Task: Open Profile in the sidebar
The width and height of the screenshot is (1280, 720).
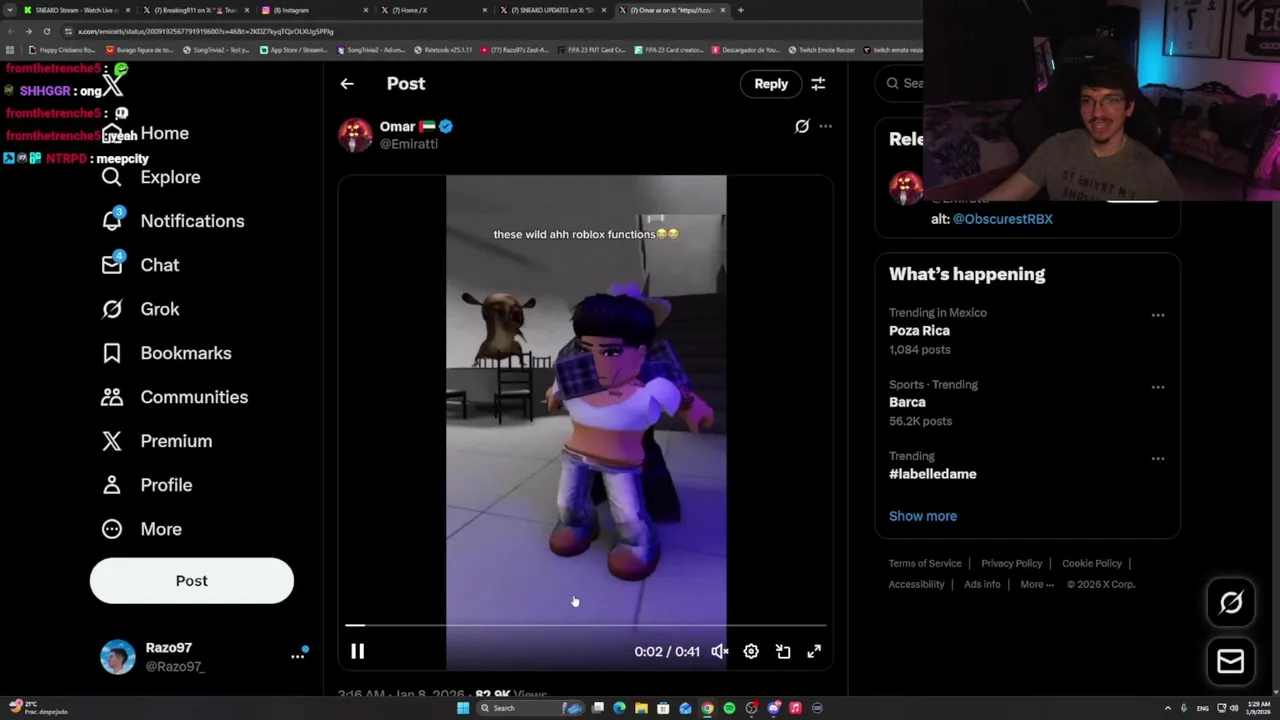Action: coord(146,485)
